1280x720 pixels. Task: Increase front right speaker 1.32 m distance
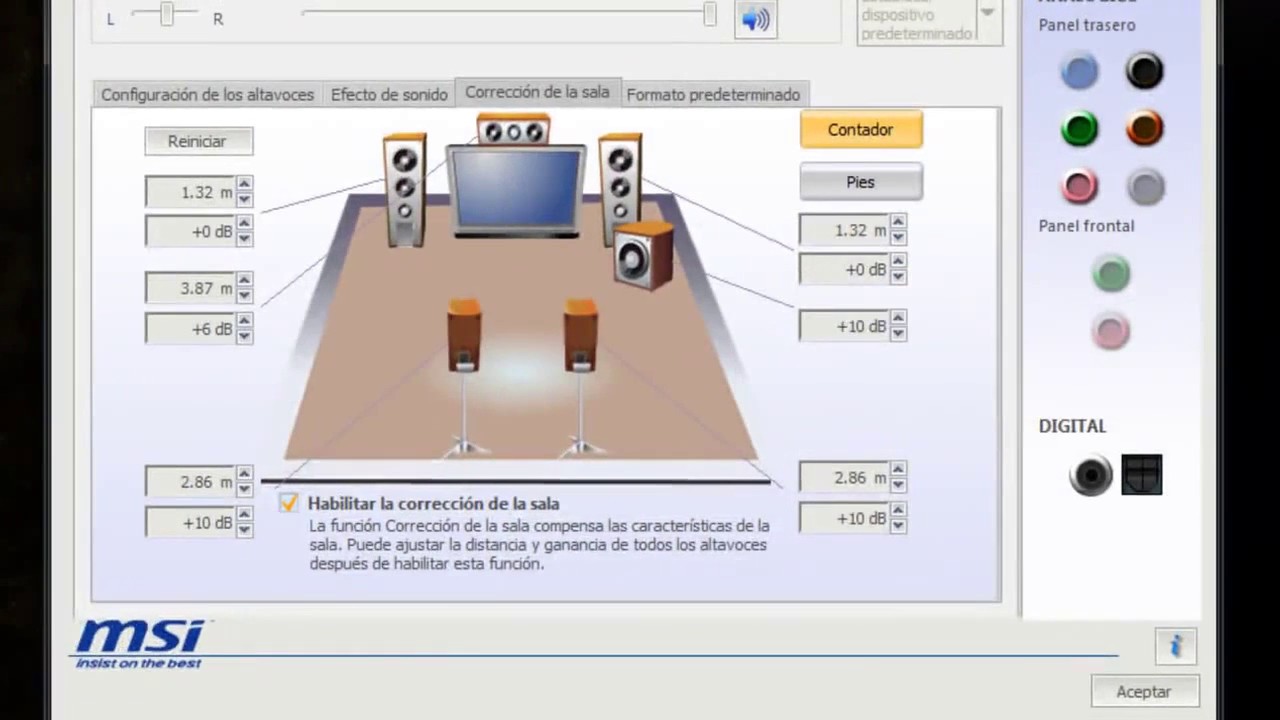(x=898, y=222)
